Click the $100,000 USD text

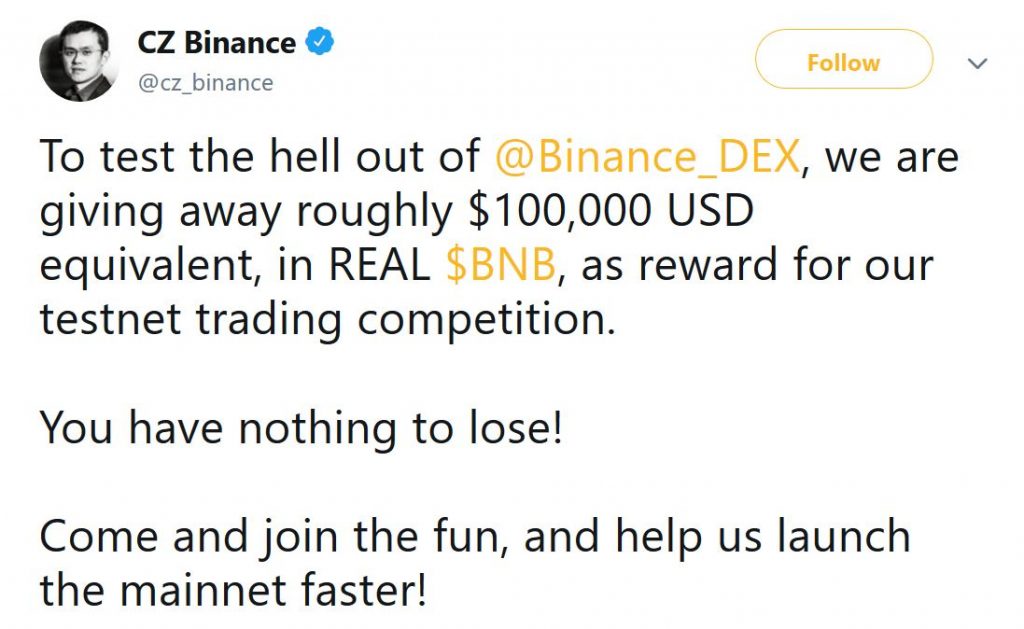click(614, 210)
